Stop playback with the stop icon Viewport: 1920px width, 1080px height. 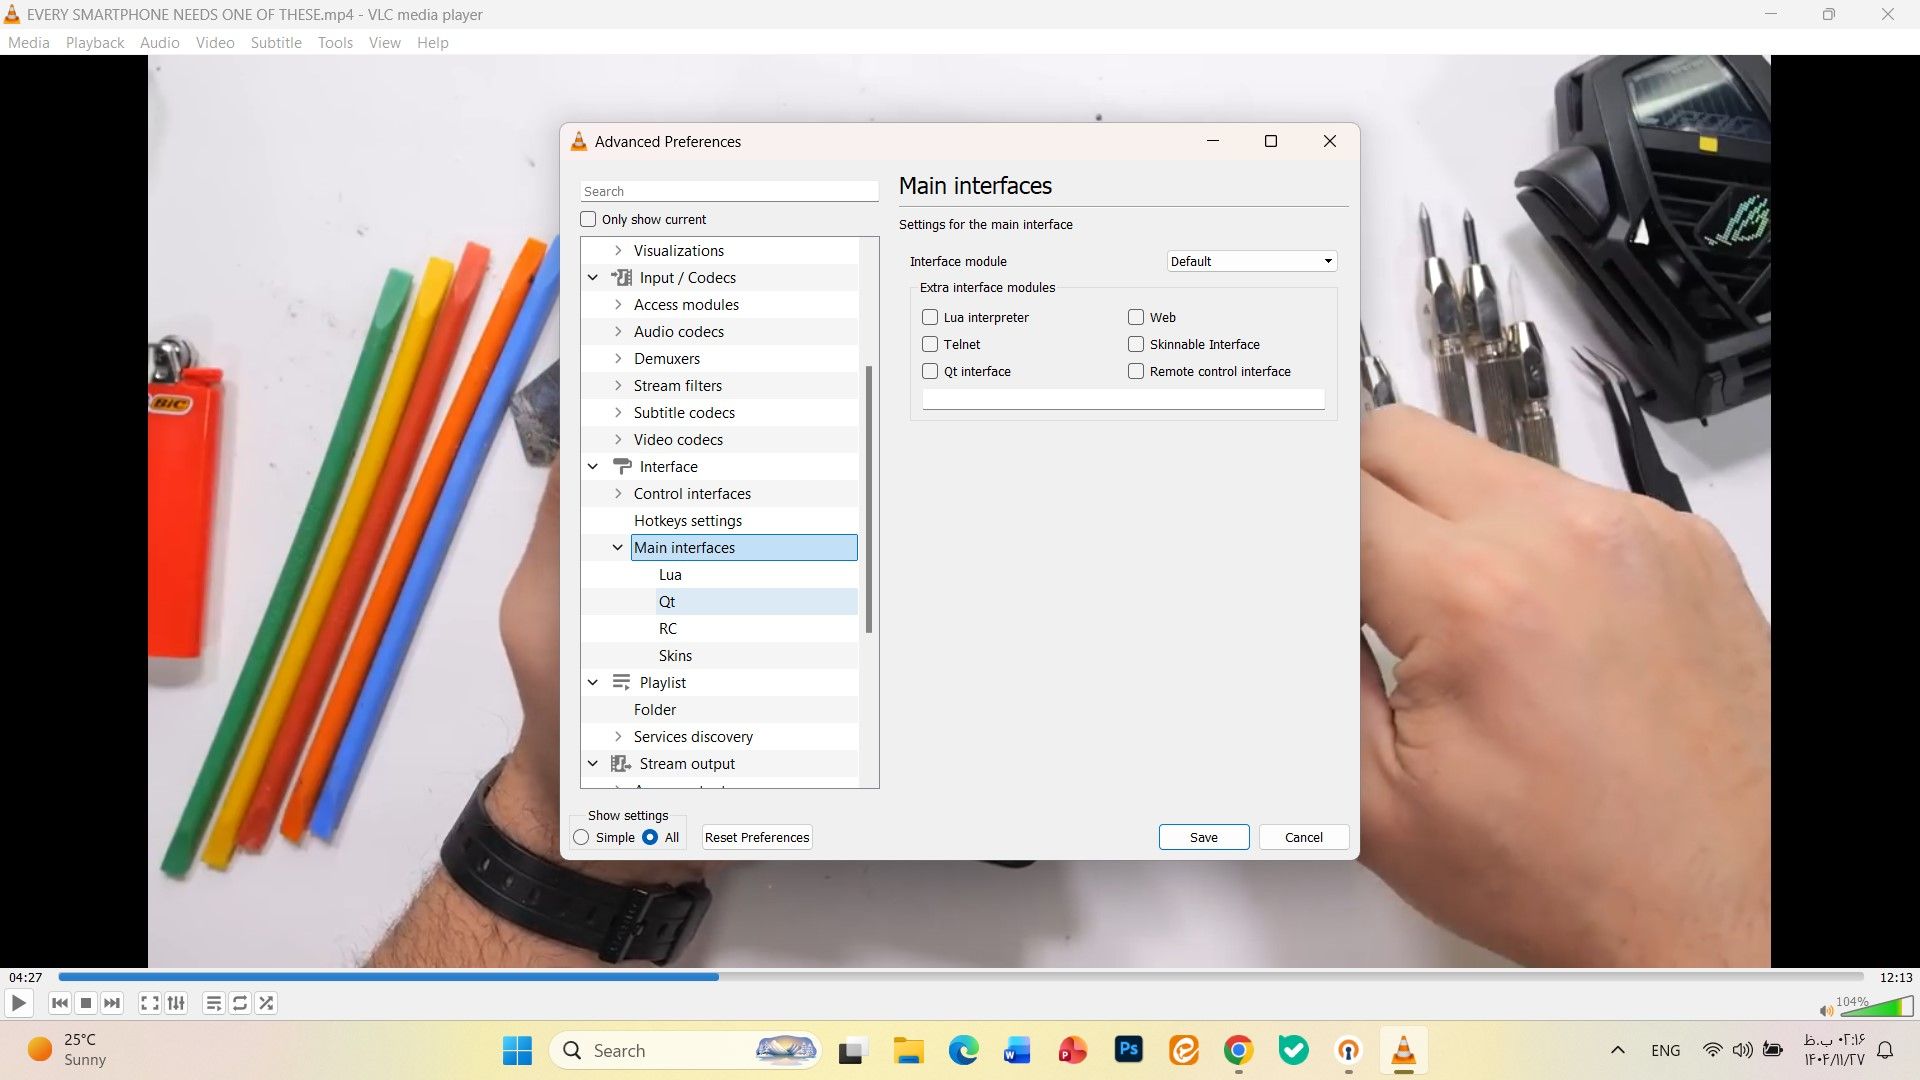pos(86,1003)
